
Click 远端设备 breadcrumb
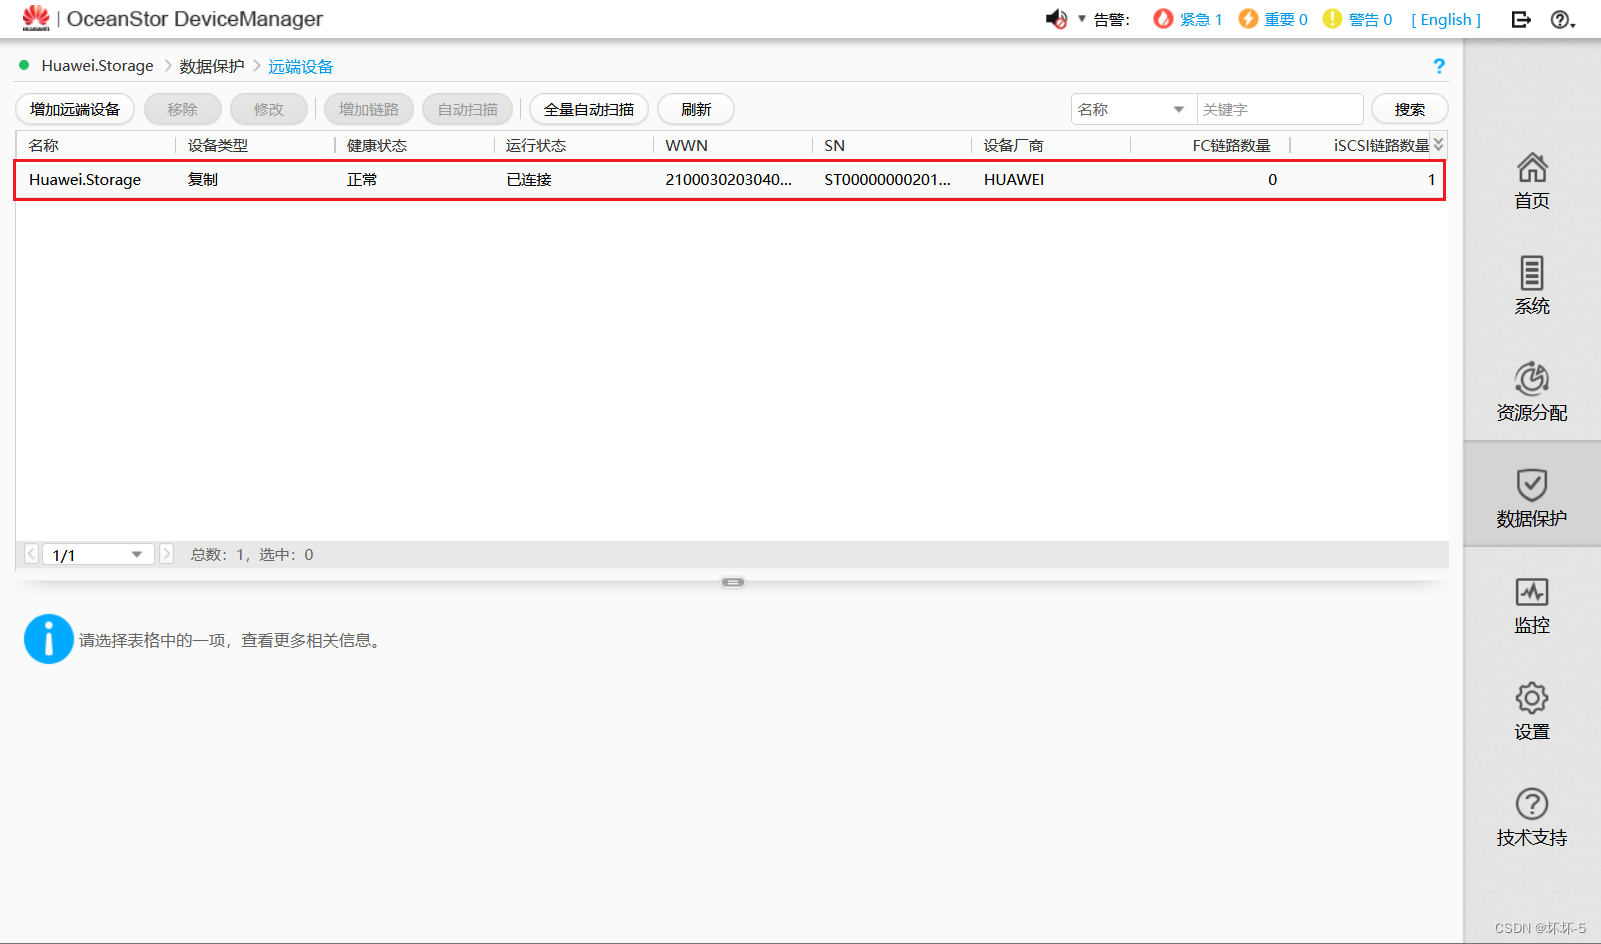pyautogui.click(x=301, y=66)
